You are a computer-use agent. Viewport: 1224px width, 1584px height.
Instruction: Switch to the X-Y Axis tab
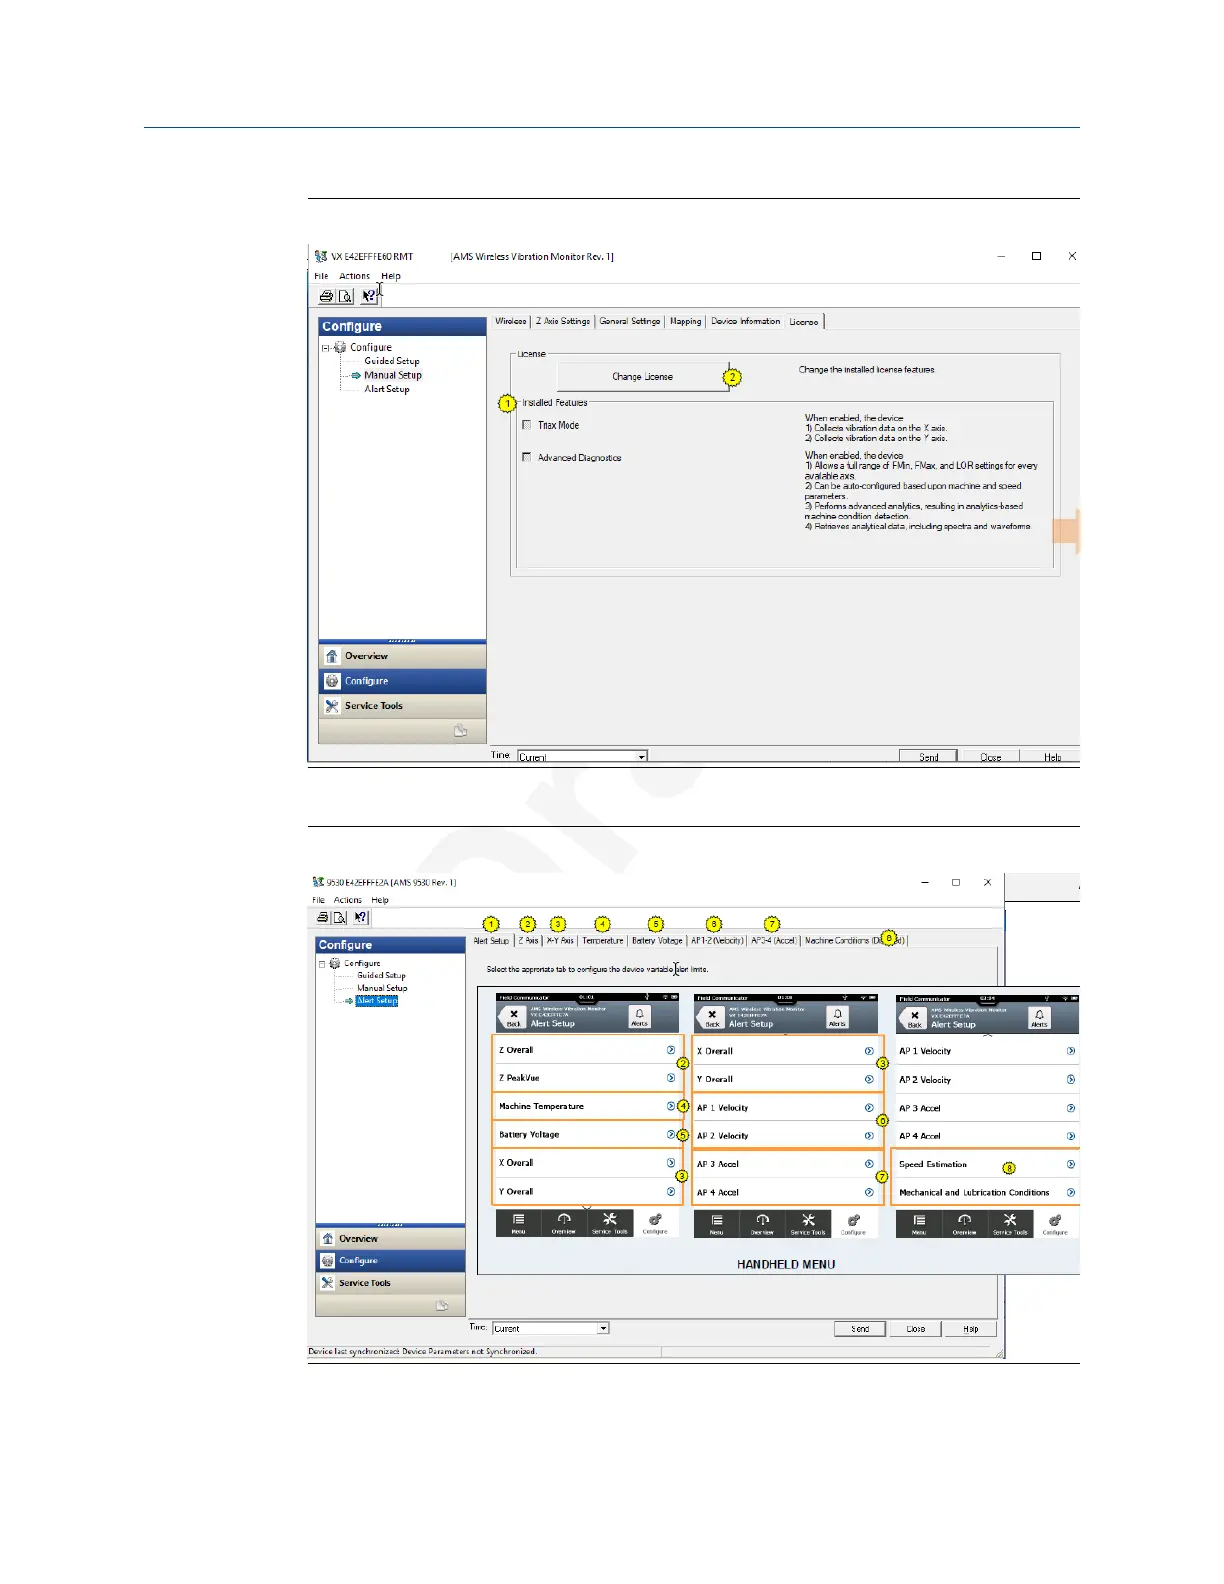pyautogui.click(x=560, y=940)
